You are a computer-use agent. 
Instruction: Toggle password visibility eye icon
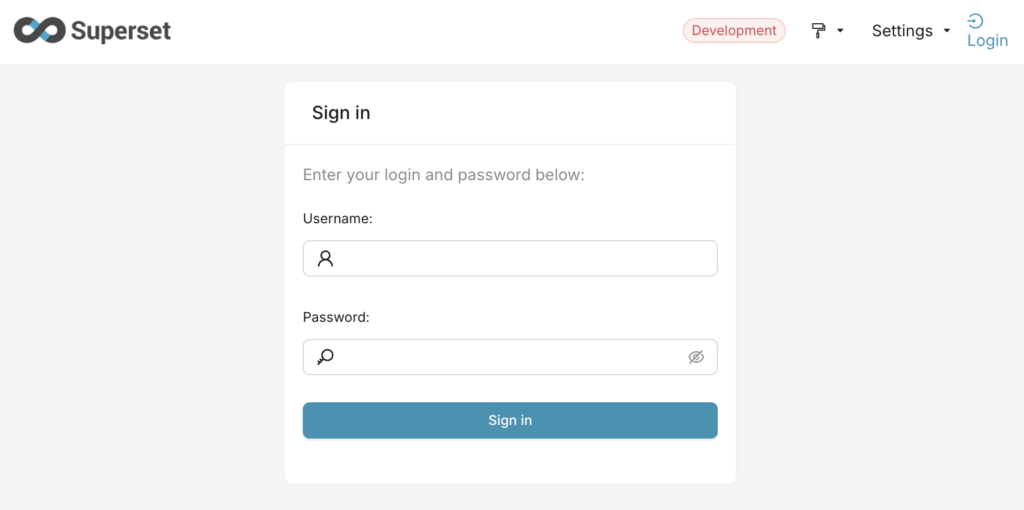point(696,357)
